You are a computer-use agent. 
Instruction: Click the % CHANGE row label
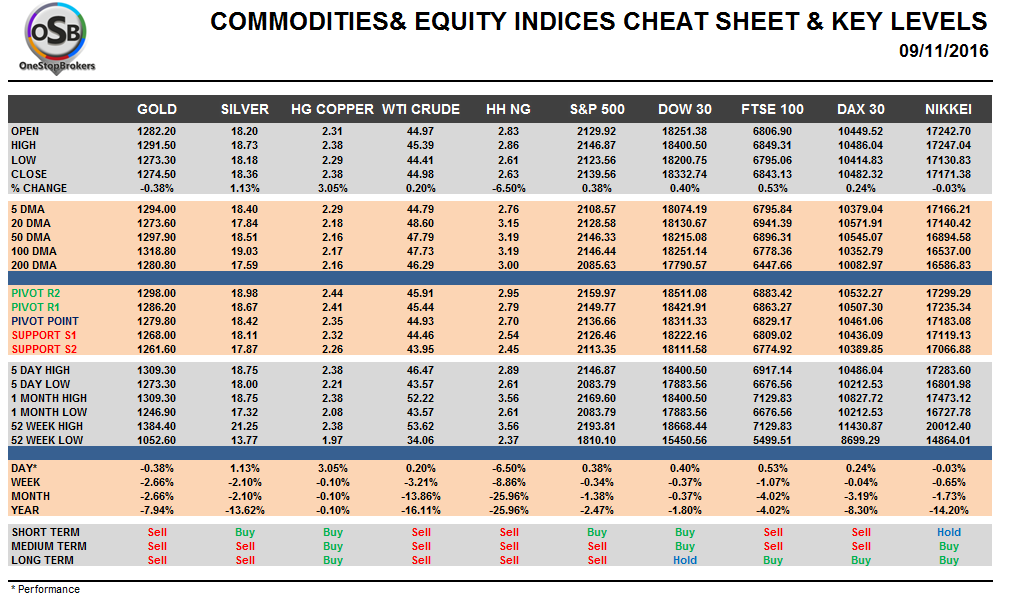pos(39,188)
